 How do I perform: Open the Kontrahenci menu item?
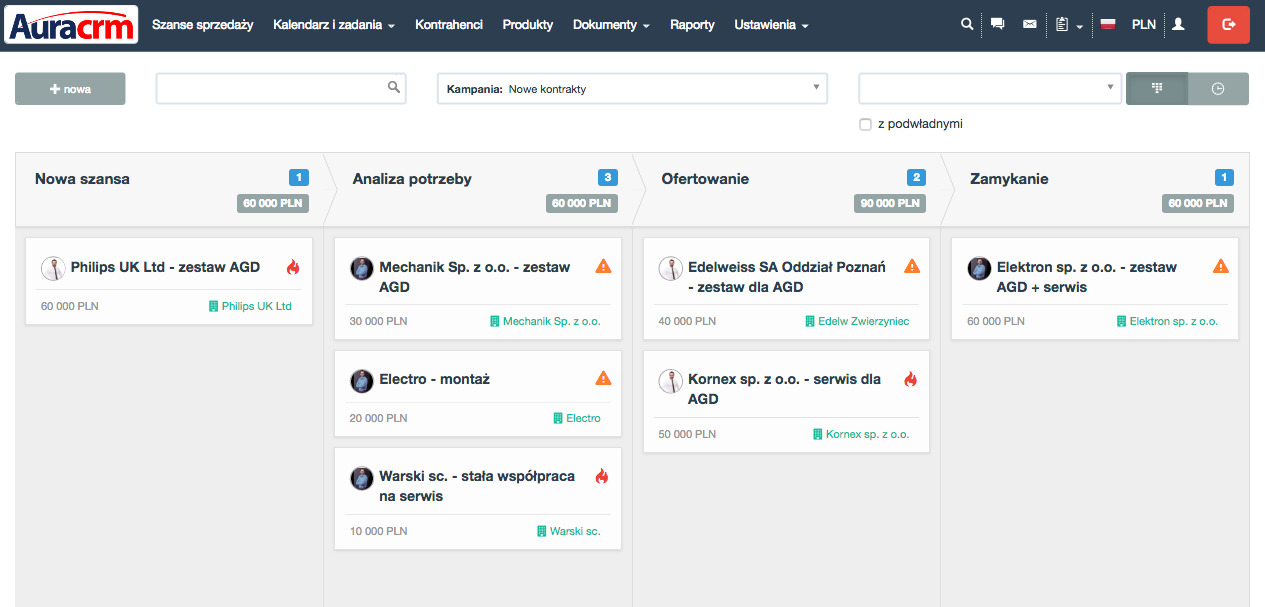tap(449, 24)
